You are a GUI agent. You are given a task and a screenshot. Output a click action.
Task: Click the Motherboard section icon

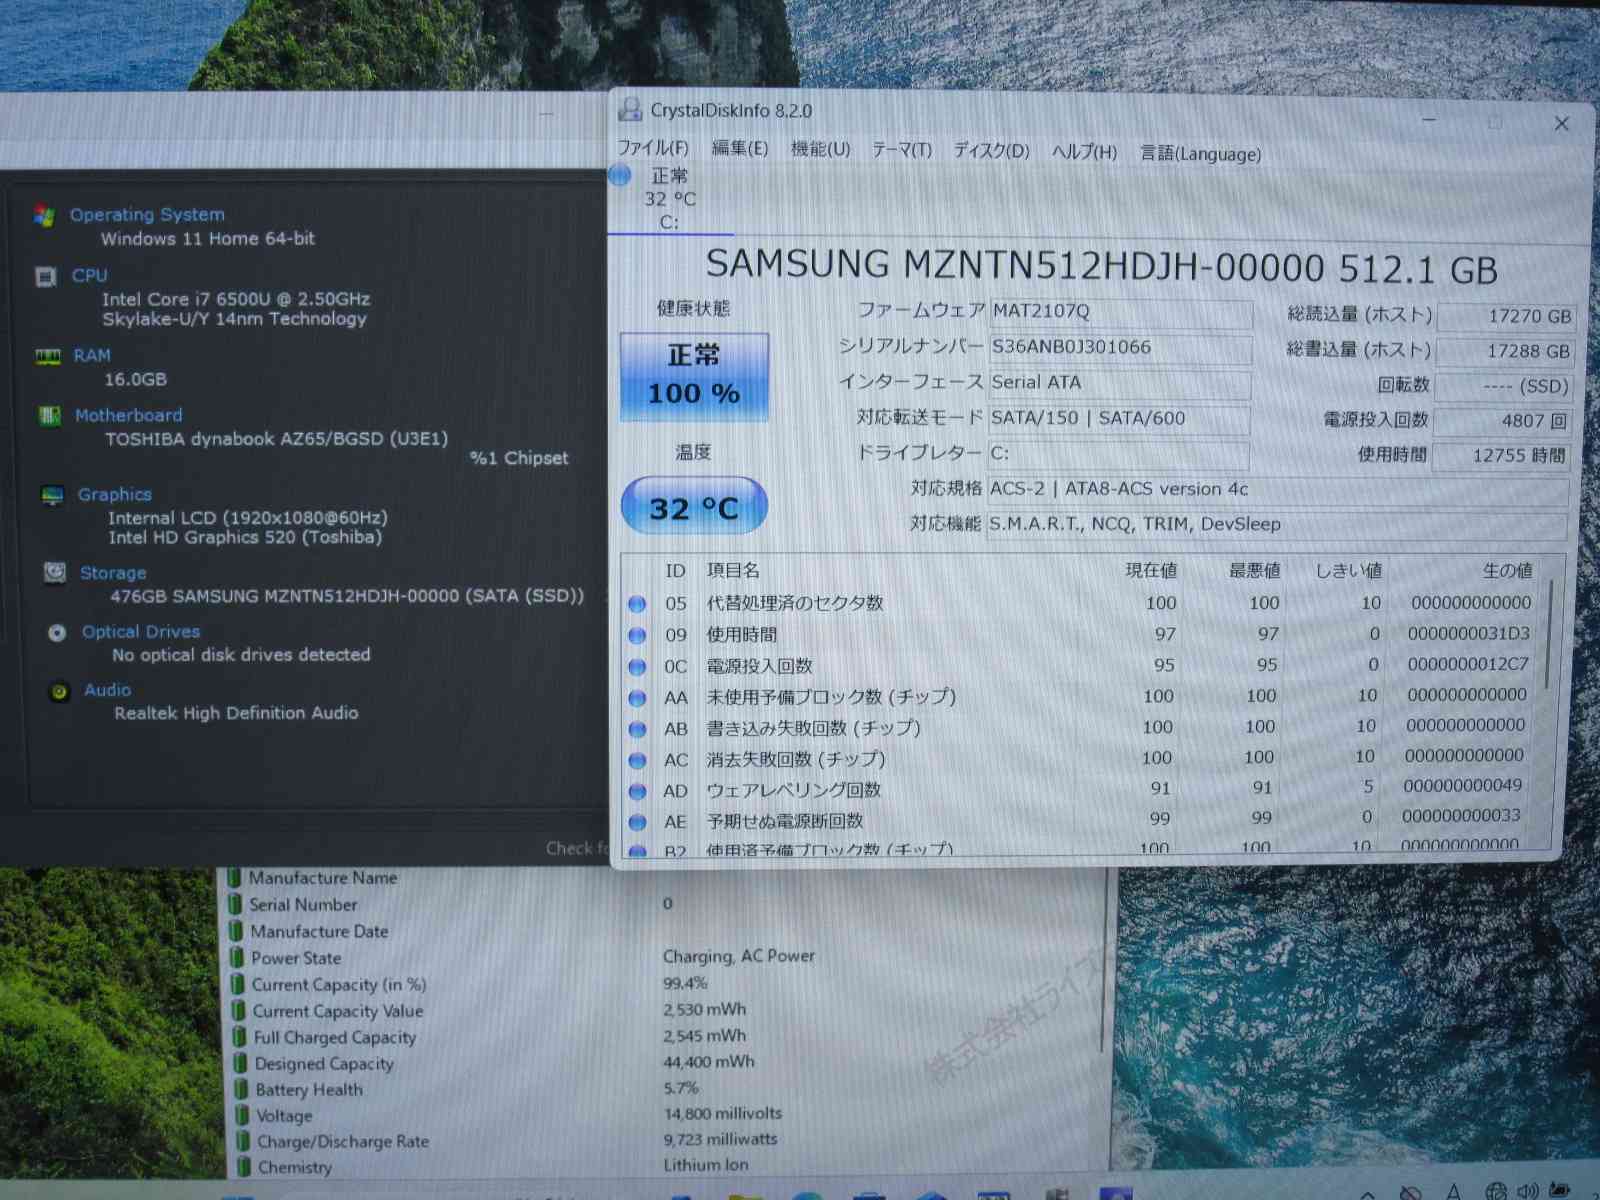tap(50, 415)
